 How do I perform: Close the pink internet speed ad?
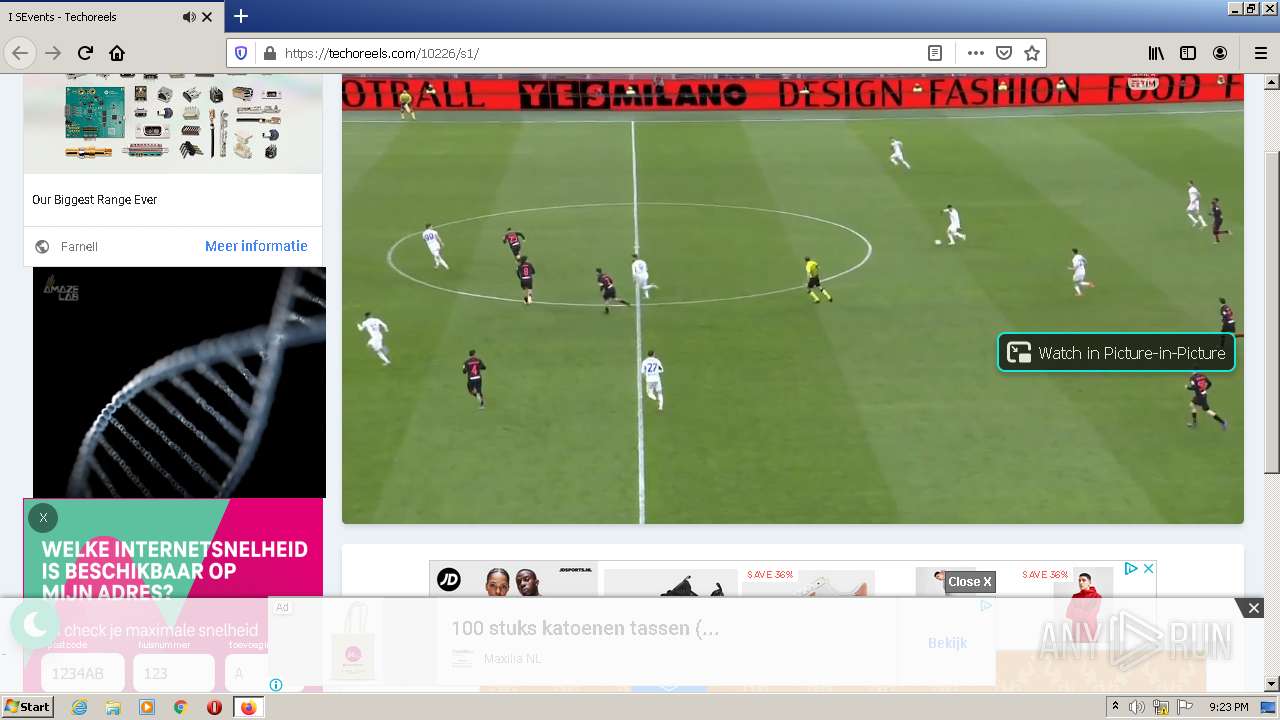(43, 517)
